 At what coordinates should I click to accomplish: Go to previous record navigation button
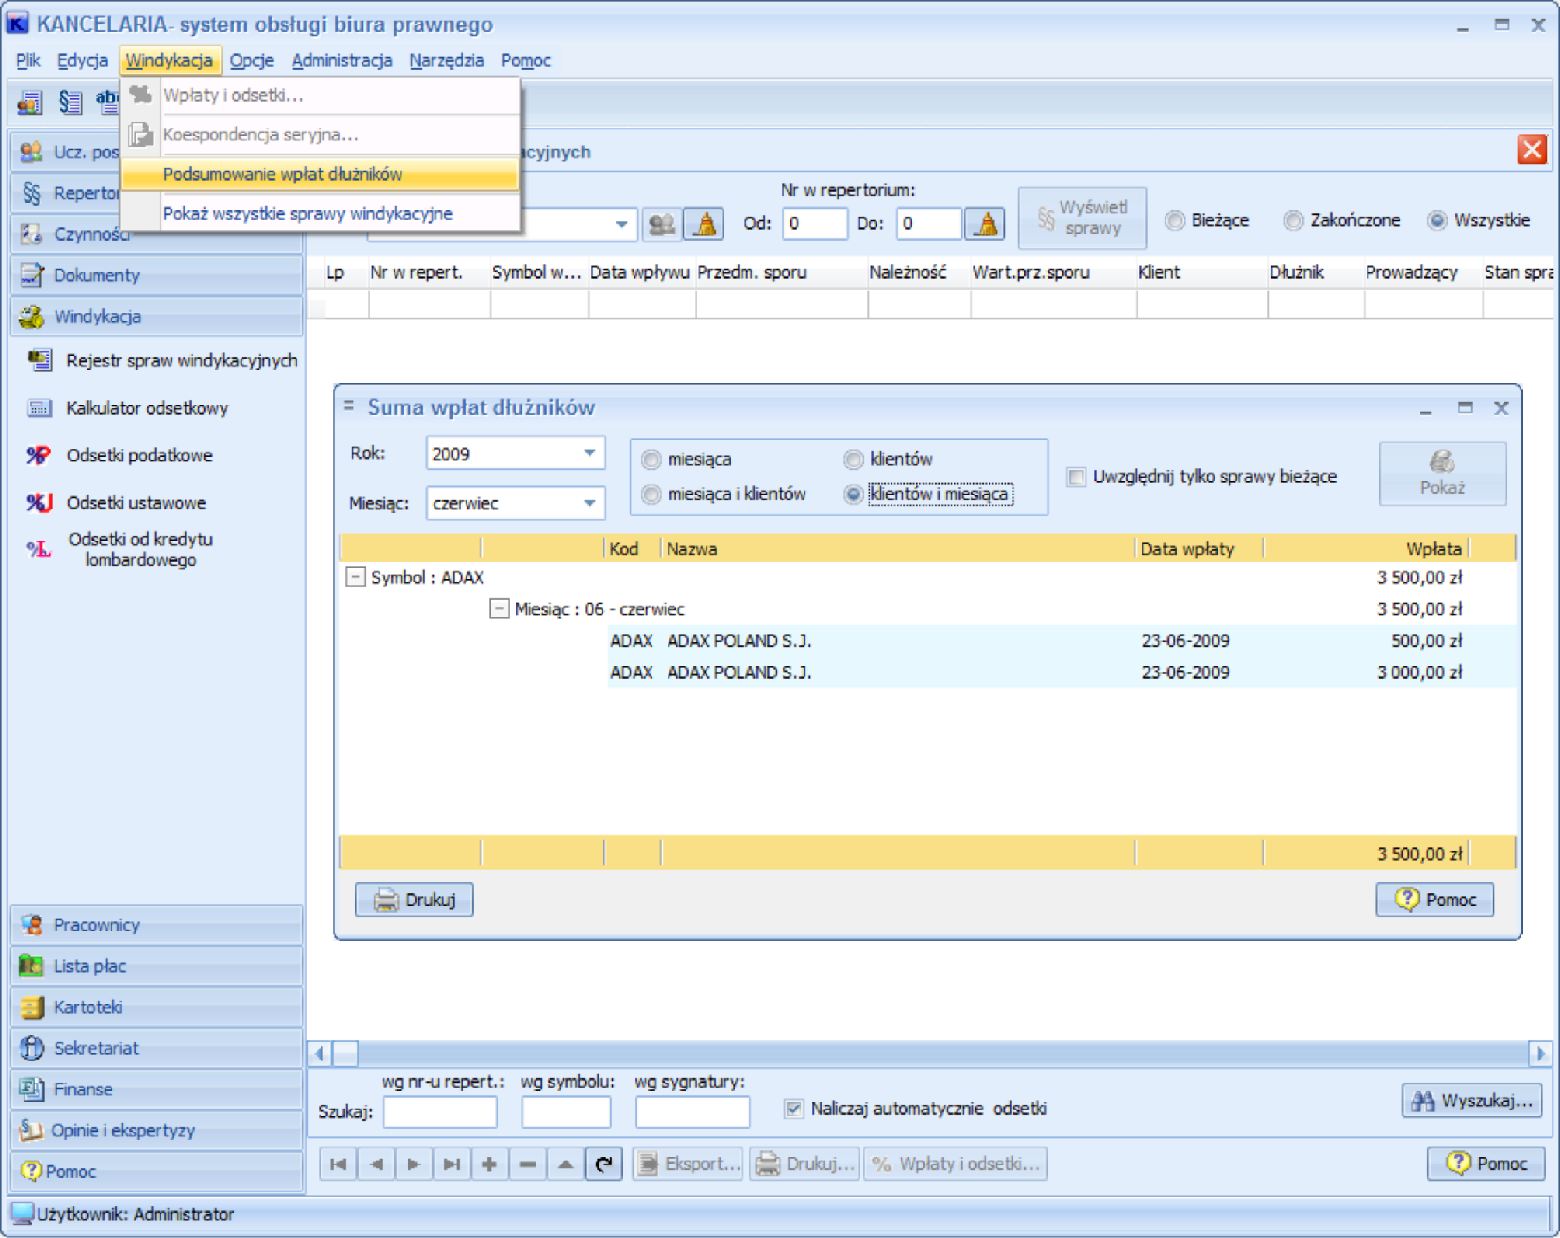pyautogui.click(x=376, y=1164)
